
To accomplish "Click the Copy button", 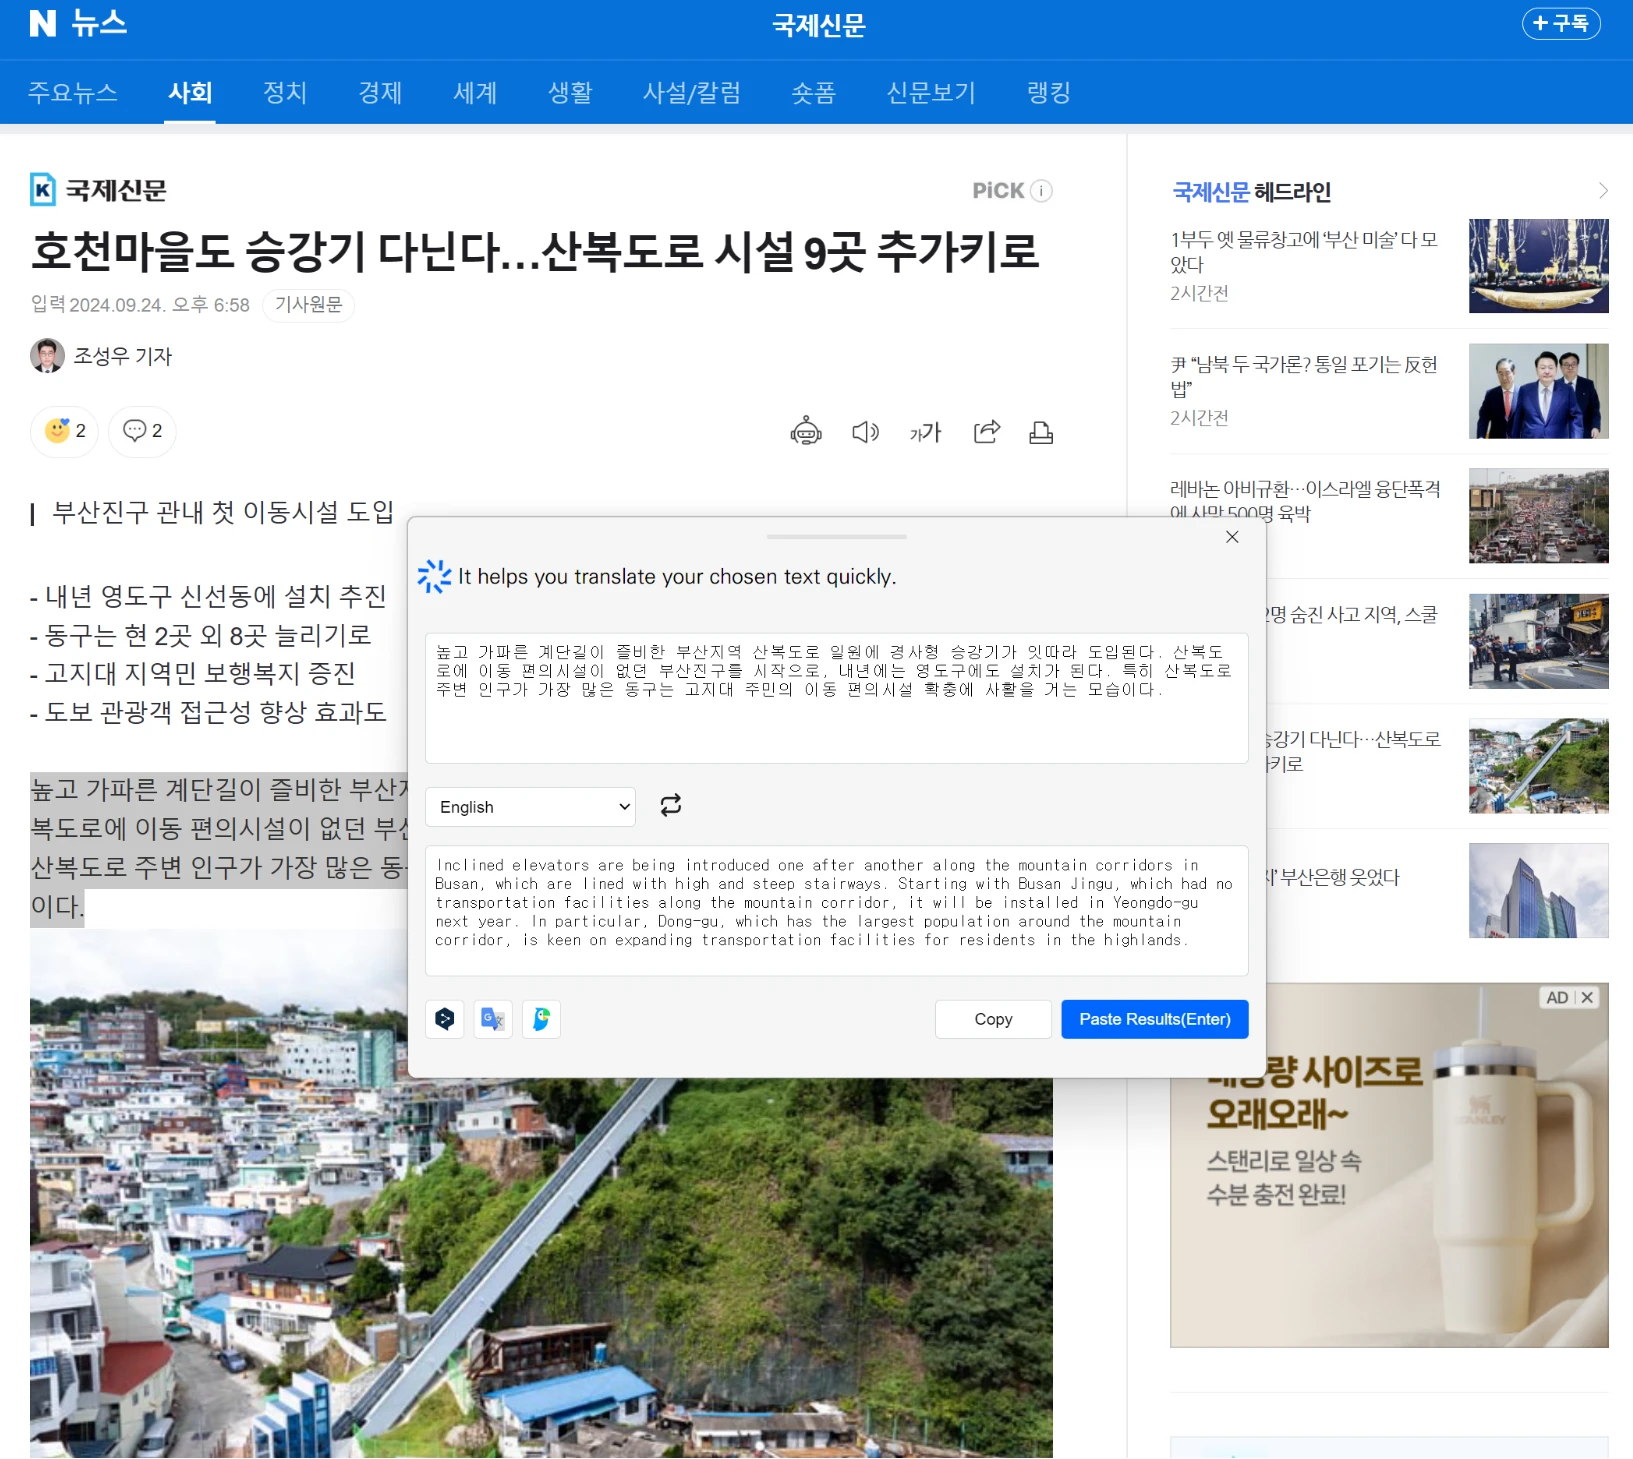I will point(993,1019).
